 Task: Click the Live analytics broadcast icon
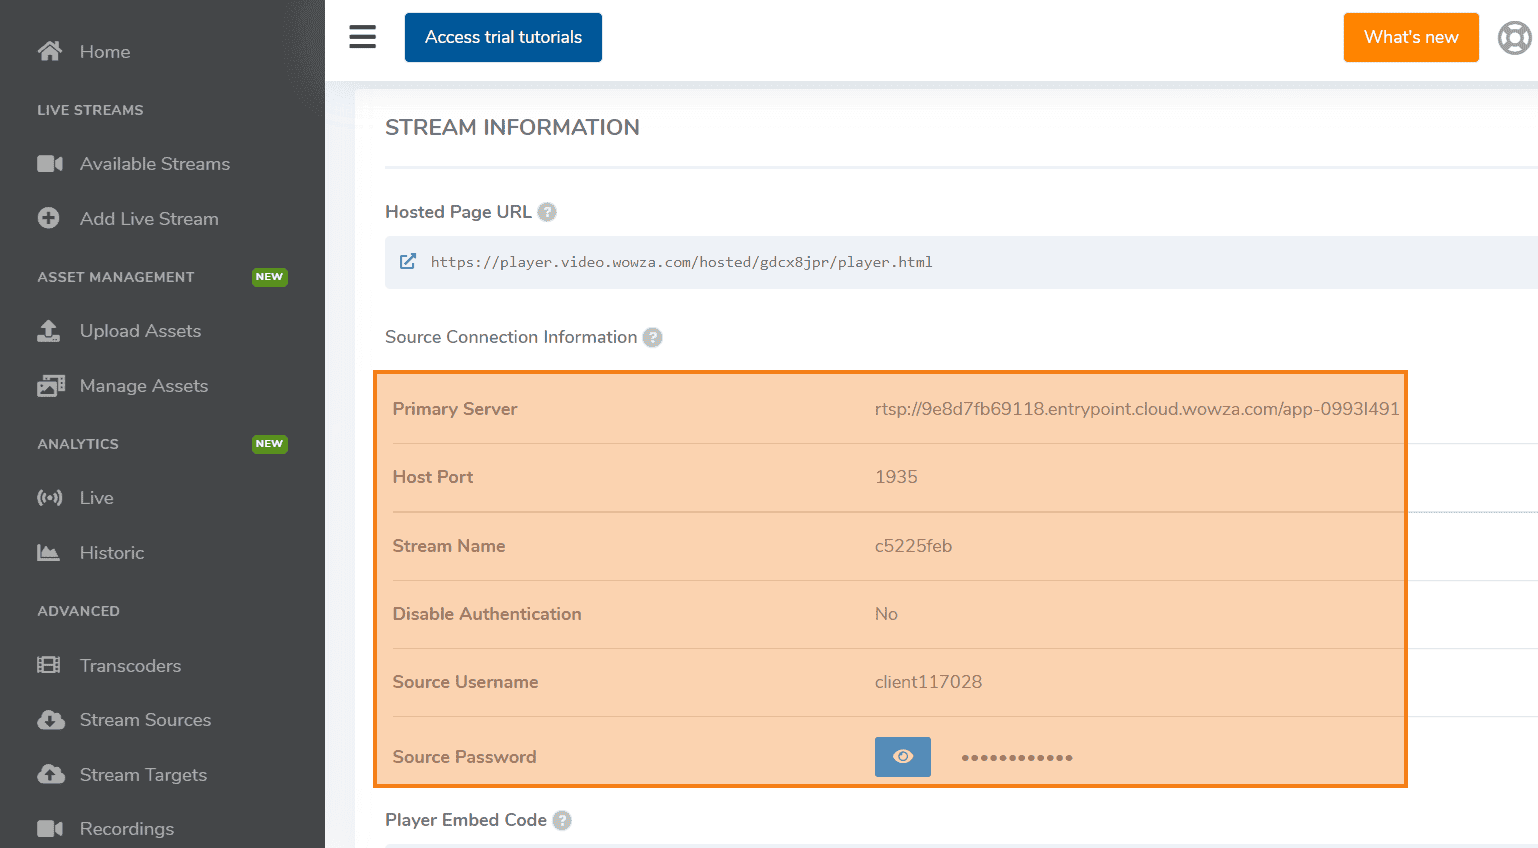(50, 498)
